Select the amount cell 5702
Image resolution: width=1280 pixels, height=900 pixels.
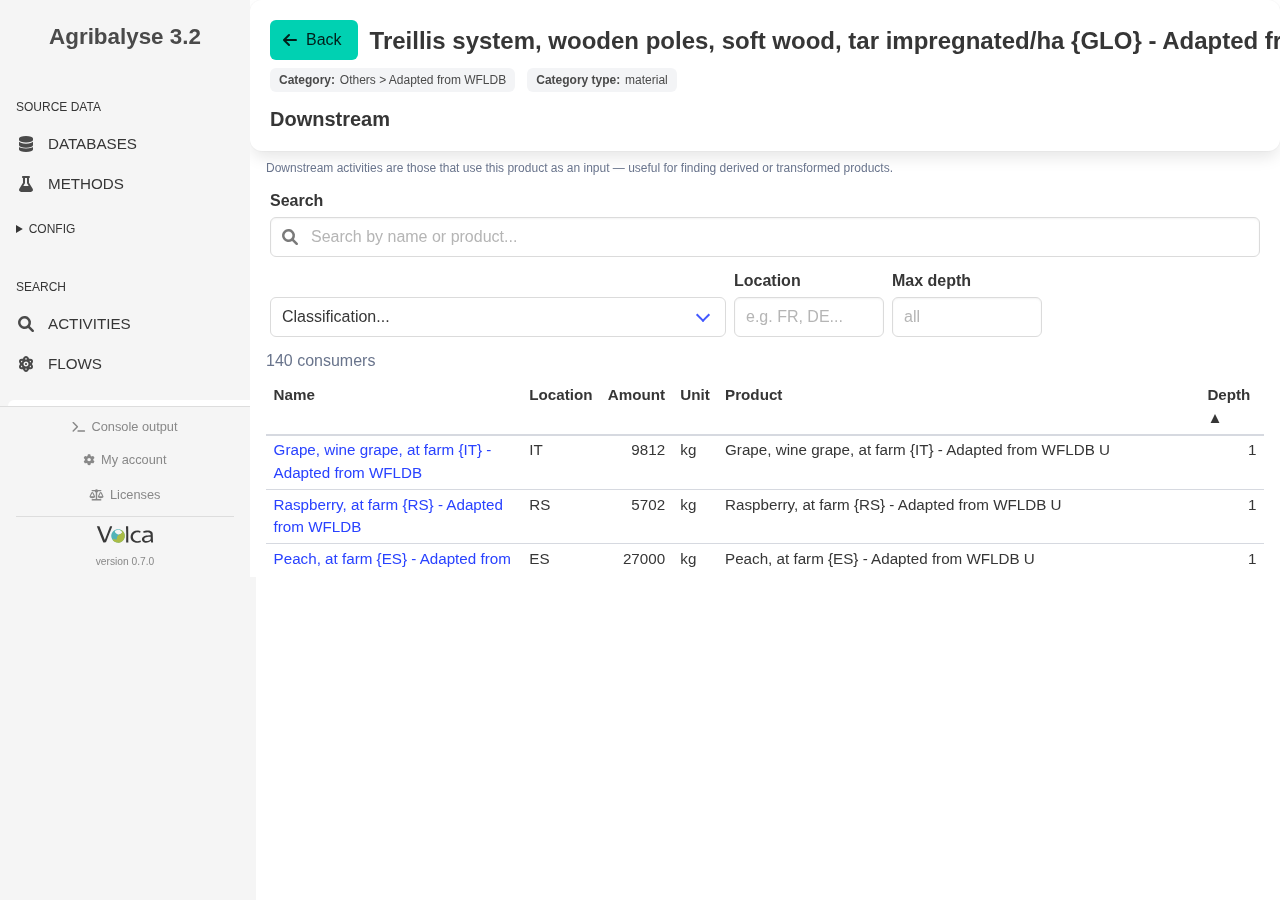(648, 505)
